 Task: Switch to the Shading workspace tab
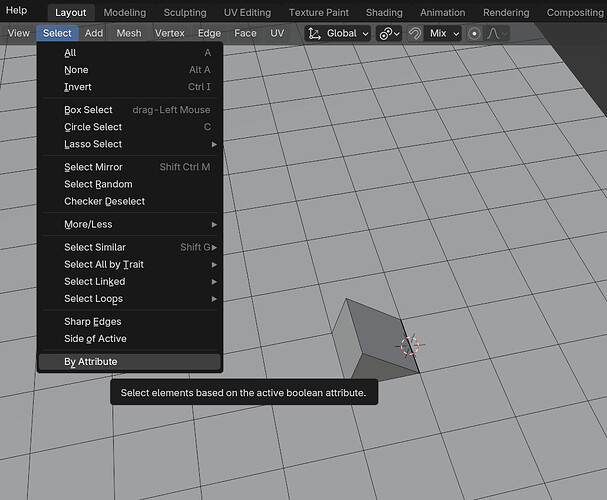point(384,13)
